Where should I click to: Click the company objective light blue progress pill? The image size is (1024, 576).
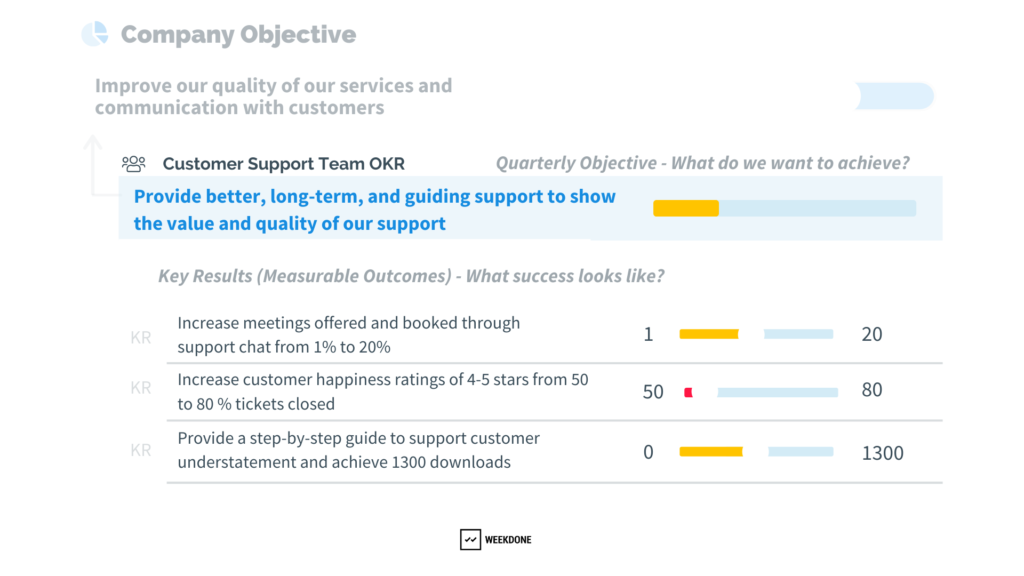[x=895, y=96]
